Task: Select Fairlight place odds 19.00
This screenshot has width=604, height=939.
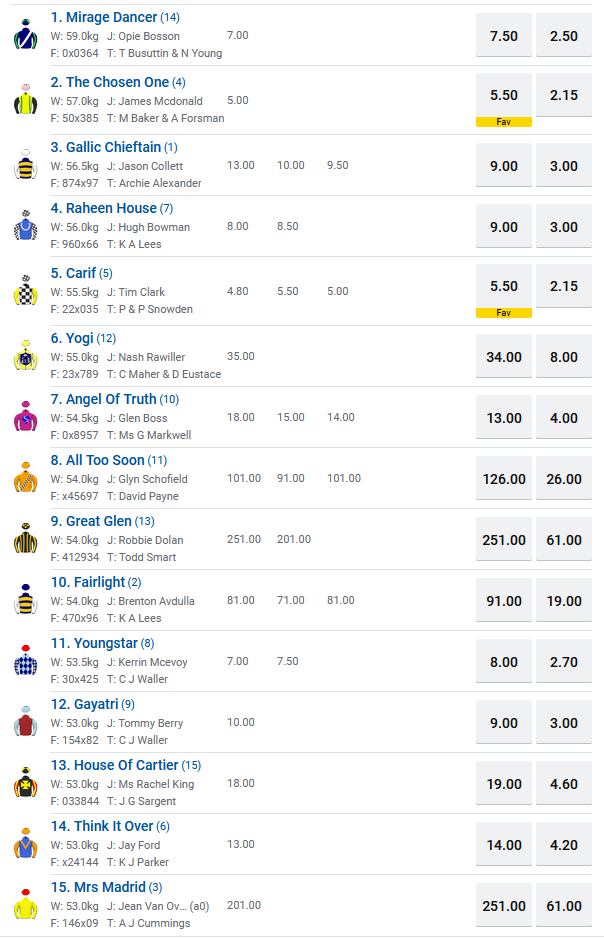Action: [x=563, y=601]
